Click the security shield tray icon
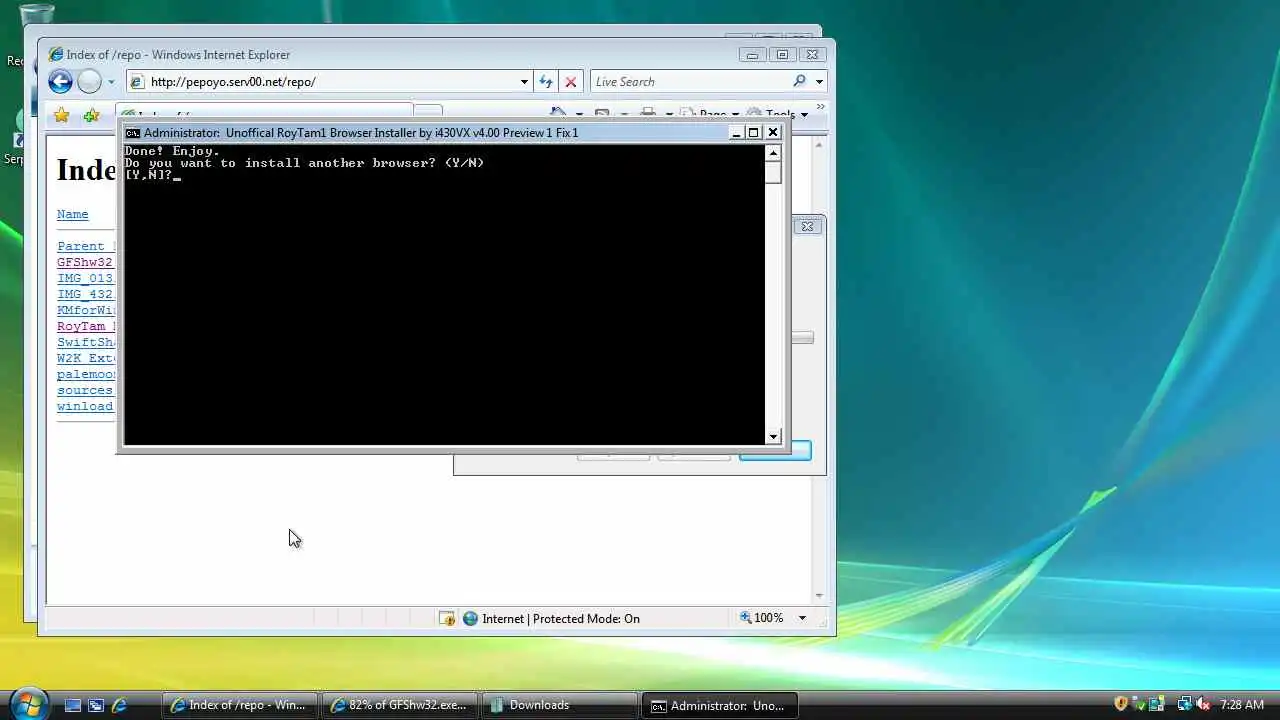 pos(1121,704)
